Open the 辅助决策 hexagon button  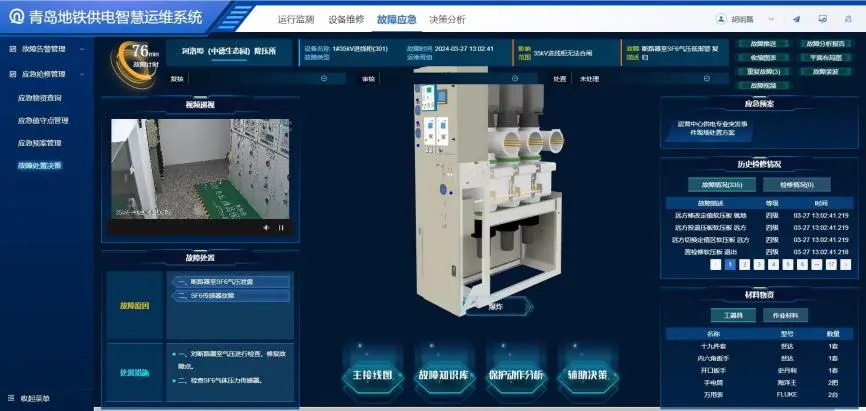pyautogui.click(x=588, y=375)
